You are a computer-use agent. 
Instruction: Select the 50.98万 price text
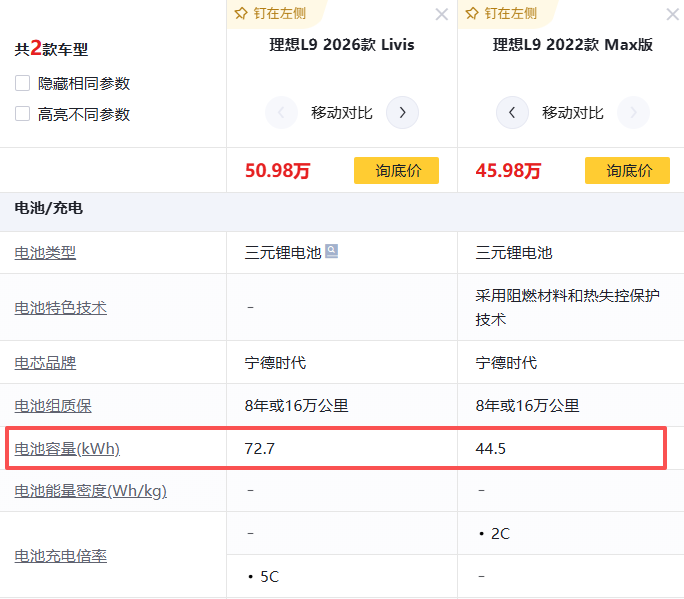click(277, 171)
